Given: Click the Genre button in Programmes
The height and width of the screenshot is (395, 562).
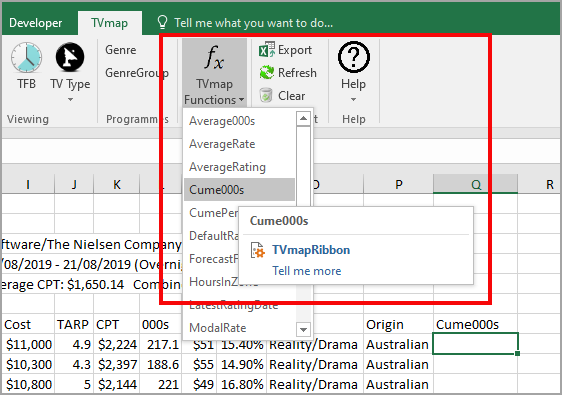Looking at the screenshot, I should tap(120, 50).
